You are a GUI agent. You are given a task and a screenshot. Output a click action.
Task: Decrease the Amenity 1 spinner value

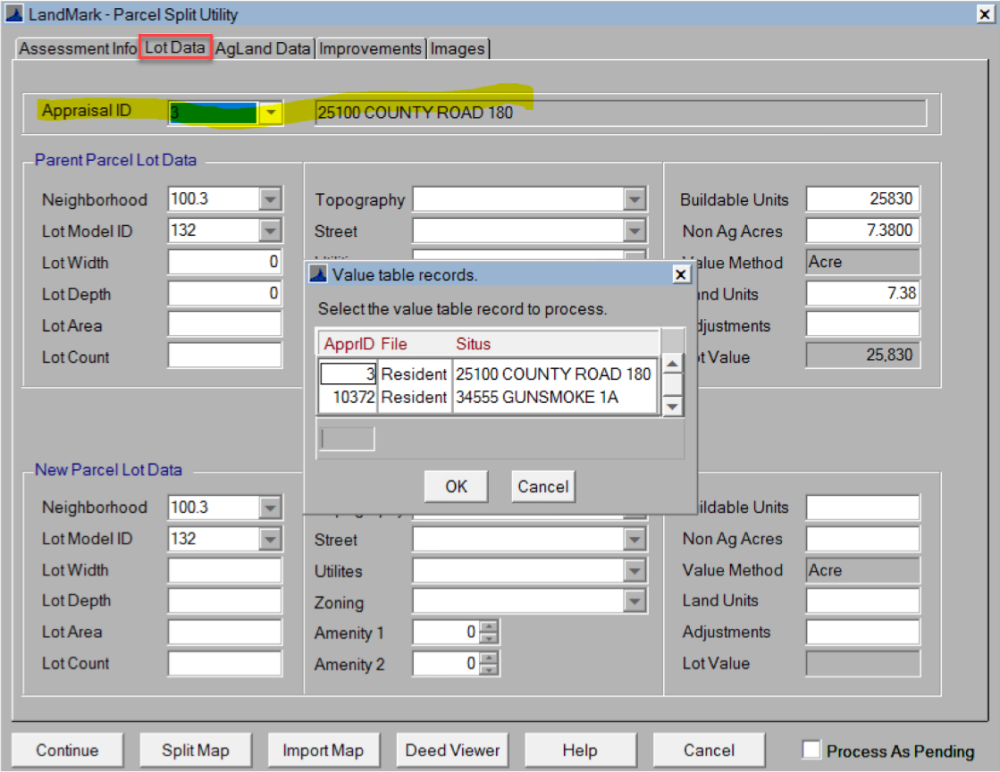click(x=489, y=639)
